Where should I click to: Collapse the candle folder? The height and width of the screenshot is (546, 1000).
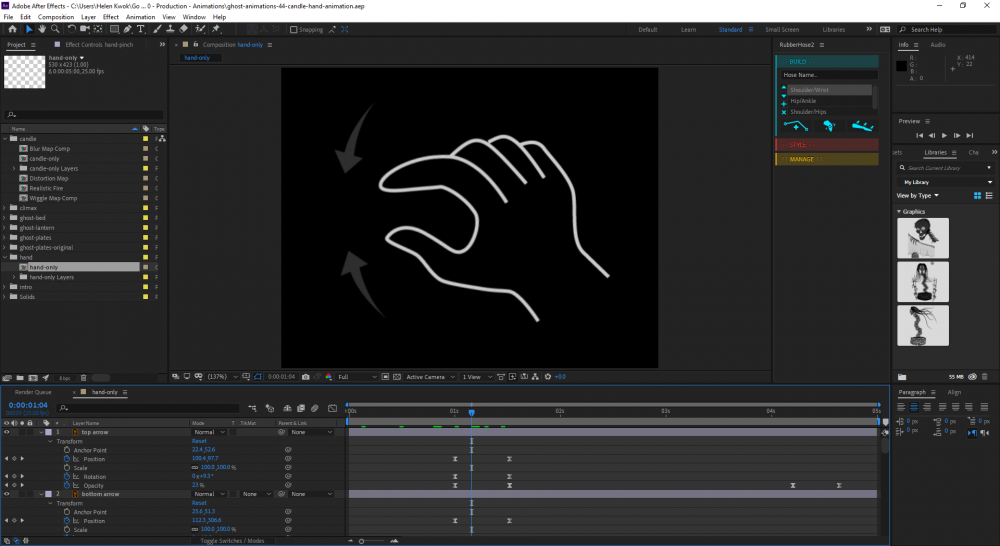click(x=5, y=138)
